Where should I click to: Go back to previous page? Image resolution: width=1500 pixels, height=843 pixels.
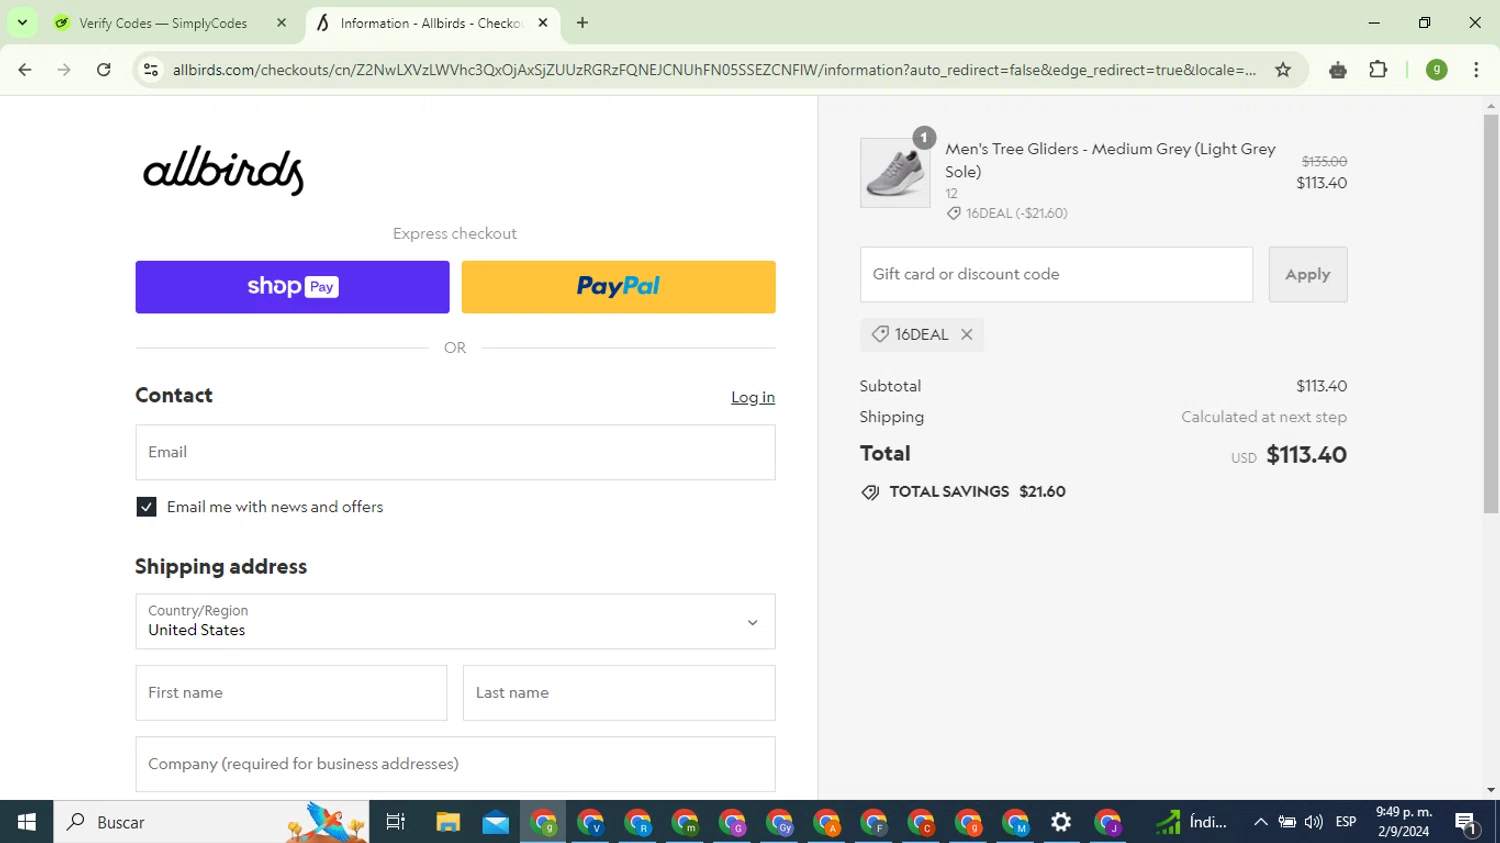pyautogui.click(x=25, y=70)
